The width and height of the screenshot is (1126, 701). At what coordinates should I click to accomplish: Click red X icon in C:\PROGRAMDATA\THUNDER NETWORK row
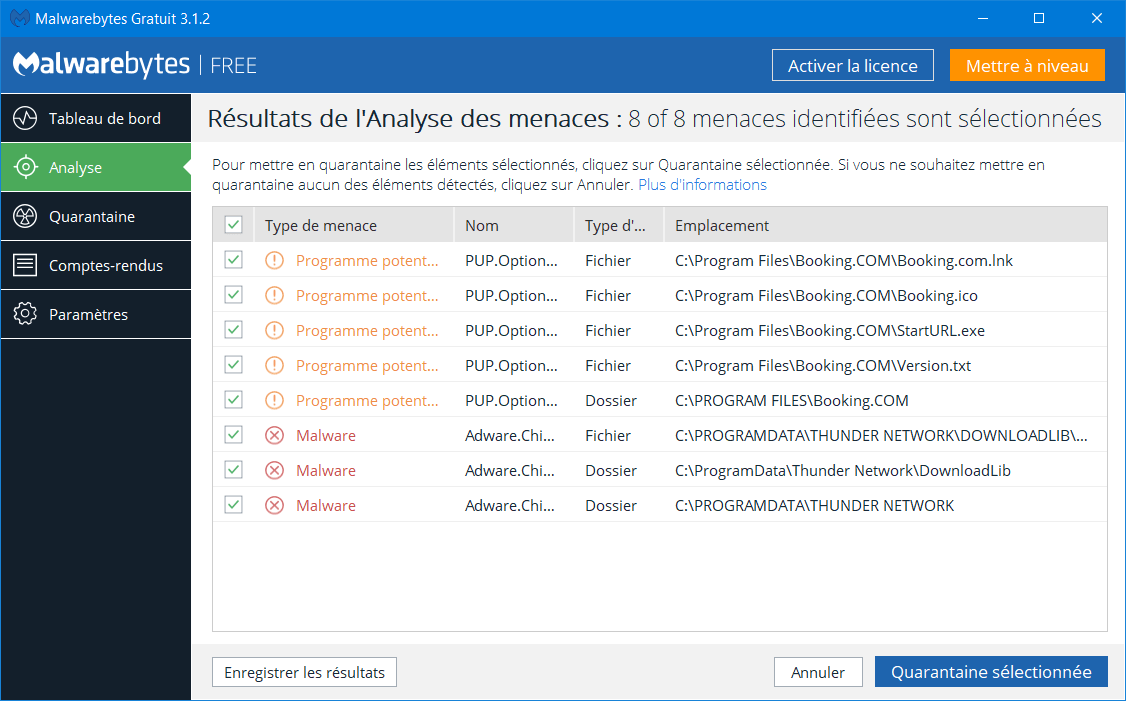pyautogui.click(x=274, y=505)
